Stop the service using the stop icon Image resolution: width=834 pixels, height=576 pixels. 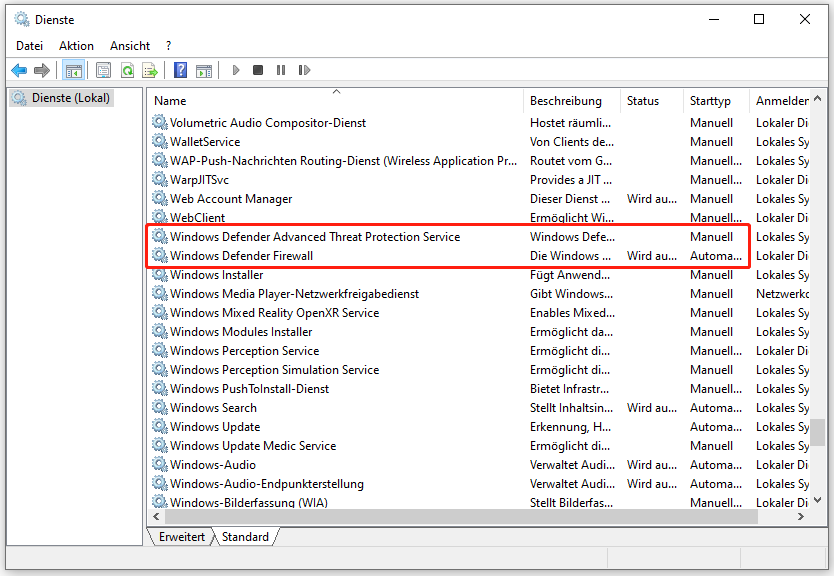258,70
